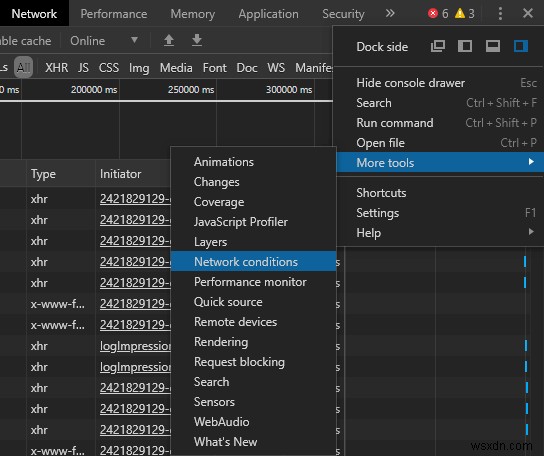Filter requests by CSS
The image size is (544, 456).
[109, 68]
